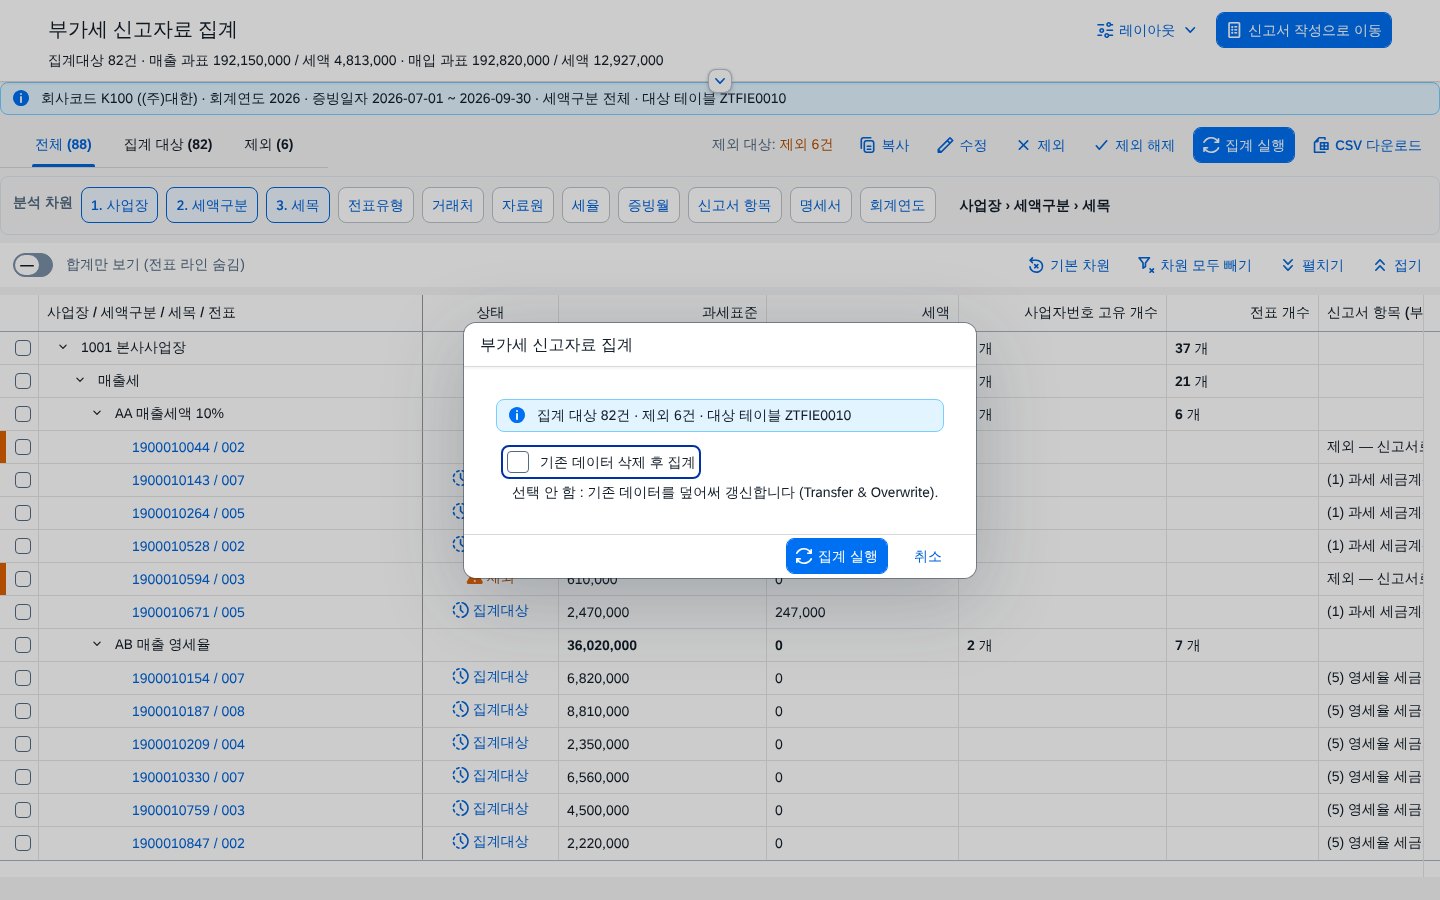Click 집계 실행 in the page toolbar
The height and width of the screenshot is (900, 1440).
pos(1244,145)
